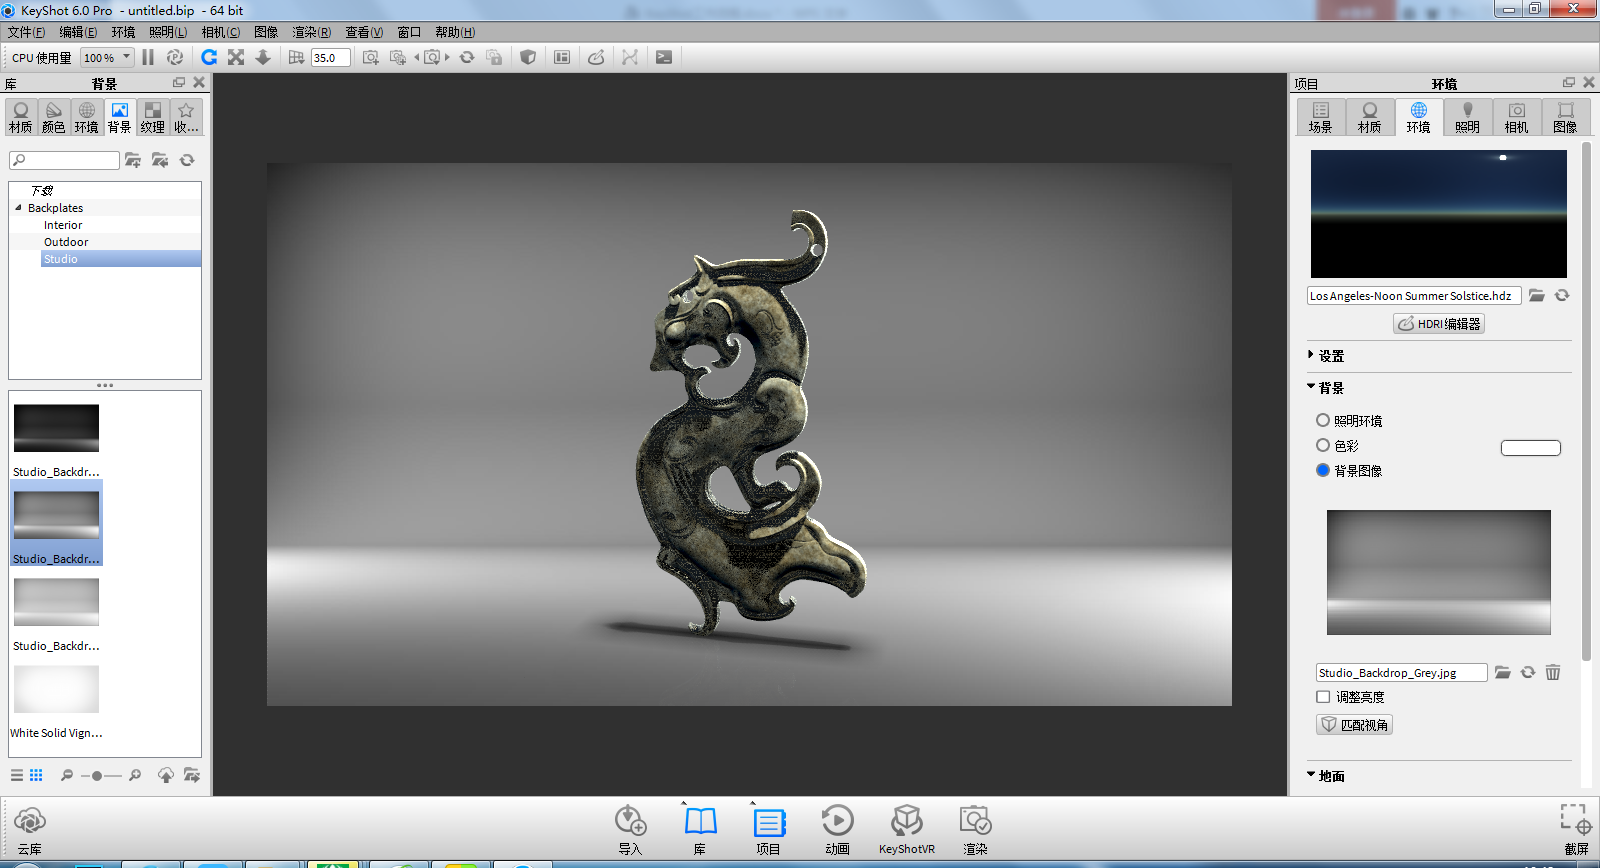This screenshot has width=1600, height=868.
Task: Select the White Solid Vignette backplate thumbnail
Action: (x=56, y=690)
